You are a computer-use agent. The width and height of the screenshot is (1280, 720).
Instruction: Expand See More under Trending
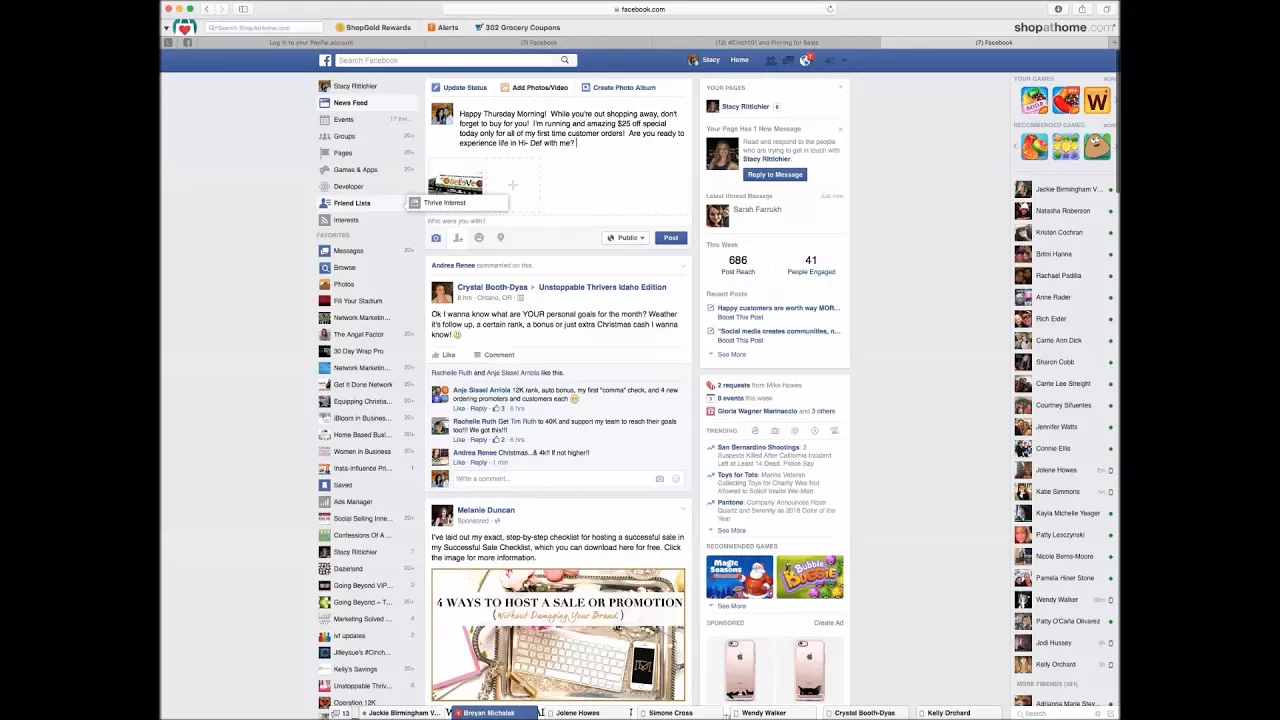731,530
